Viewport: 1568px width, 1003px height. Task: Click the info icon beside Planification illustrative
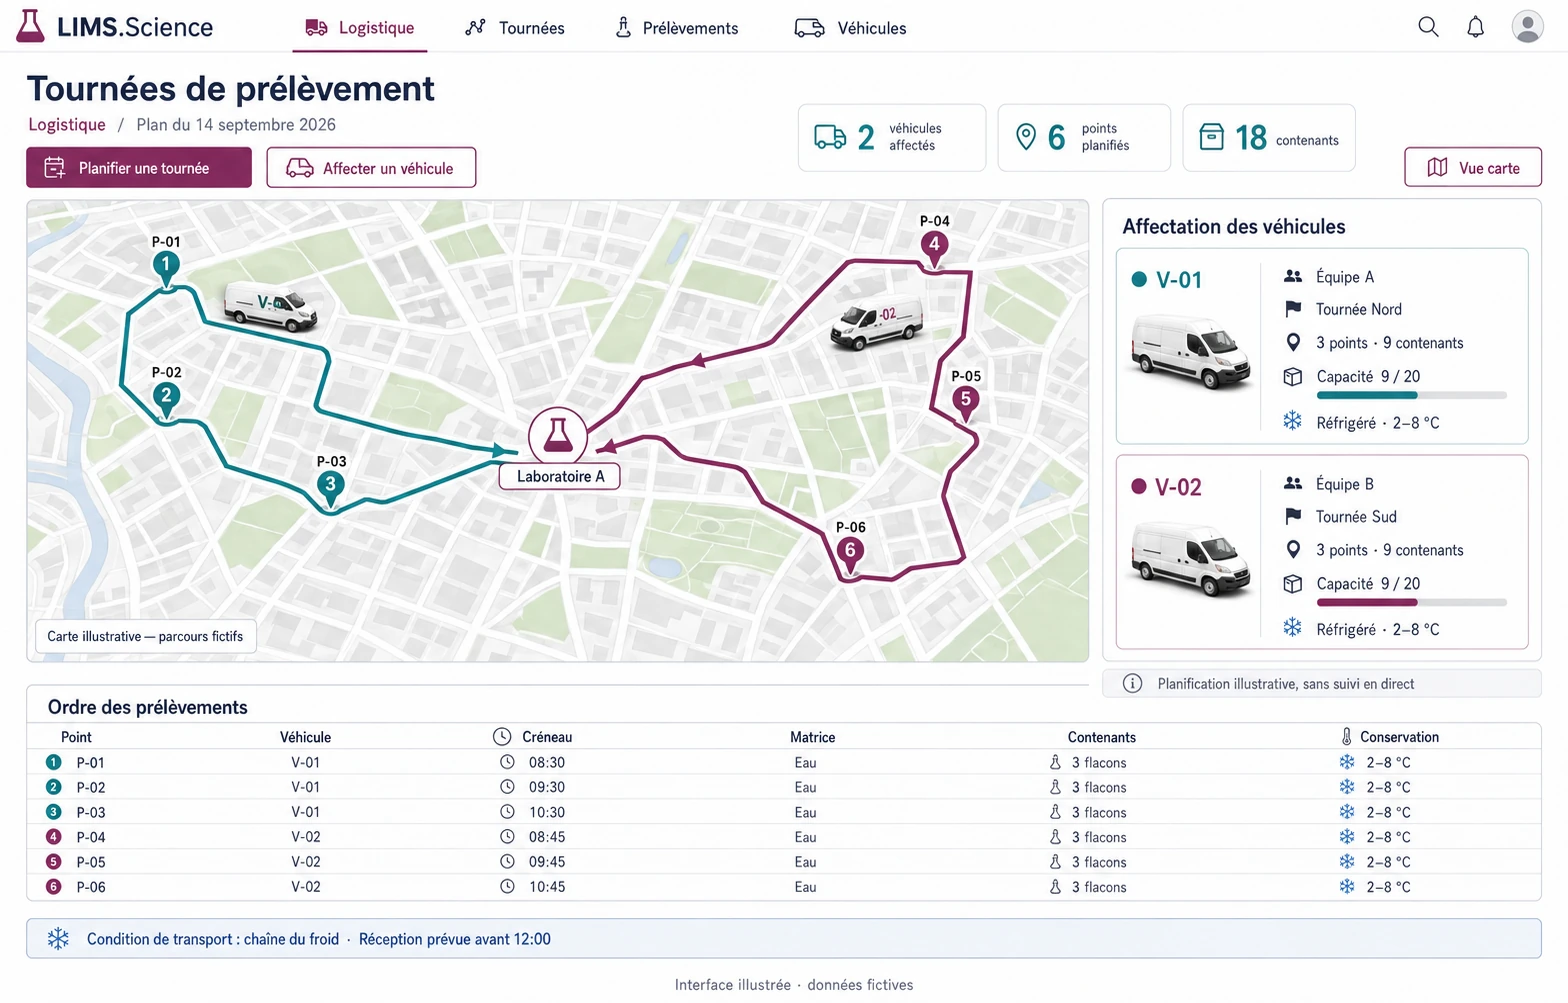[x=1132, y=683]
